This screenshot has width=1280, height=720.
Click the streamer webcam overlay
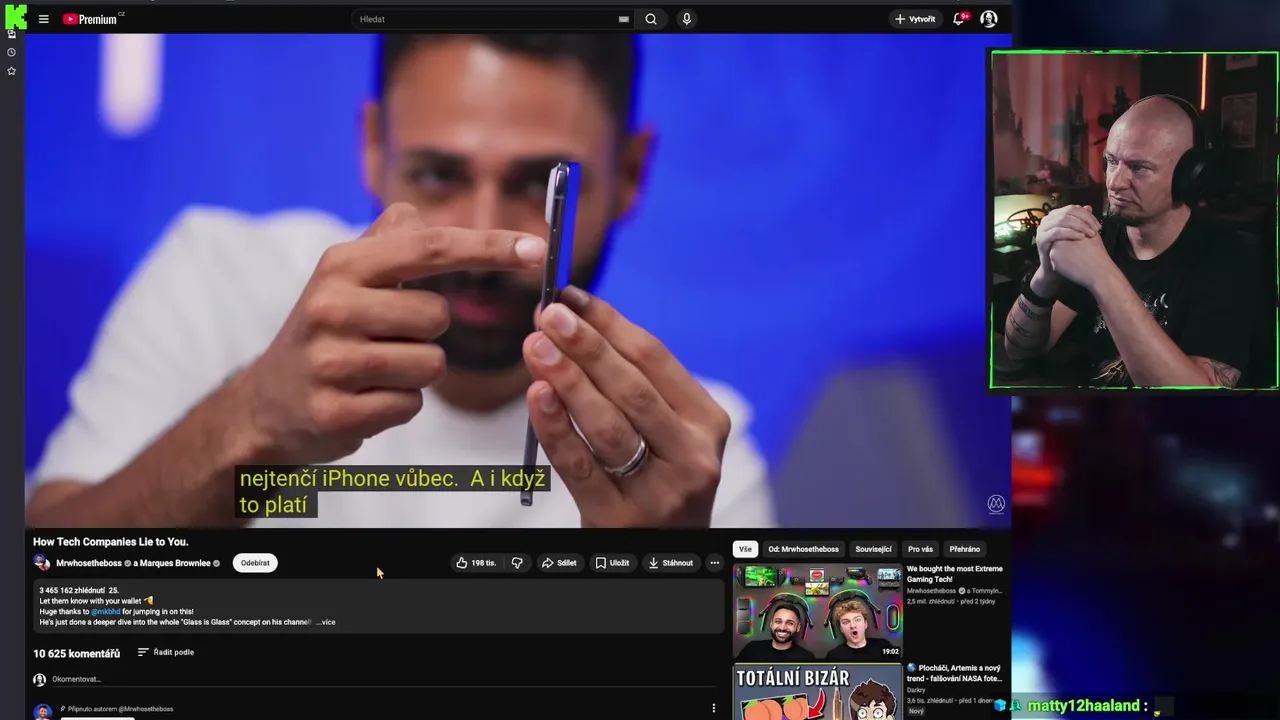[1134, 220]
